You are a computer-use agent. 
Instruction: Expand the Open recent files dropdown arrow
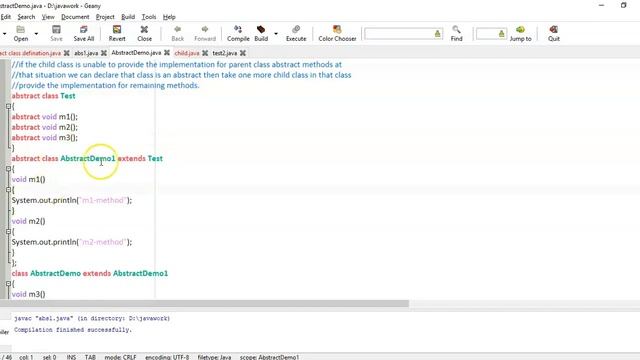[x=36, y=33]
